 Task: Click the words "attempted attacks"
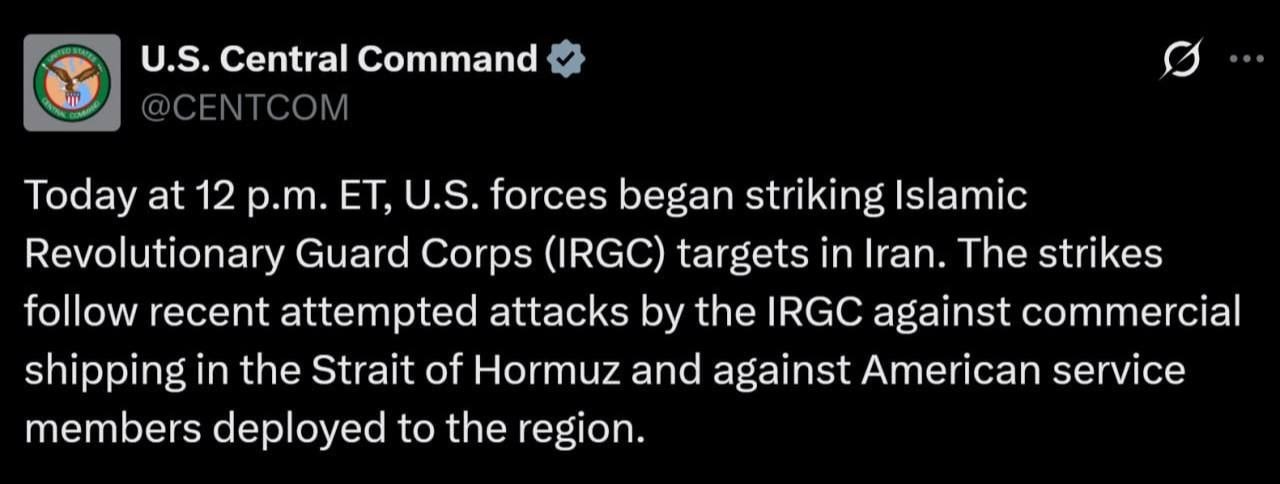click(414, 314)
